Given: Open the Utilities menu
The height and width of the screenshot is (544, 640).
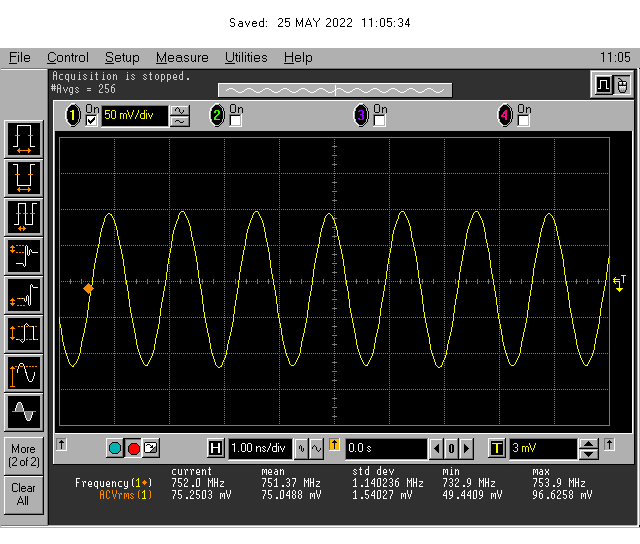Looking at the screenshot, I should coord(246,58).
